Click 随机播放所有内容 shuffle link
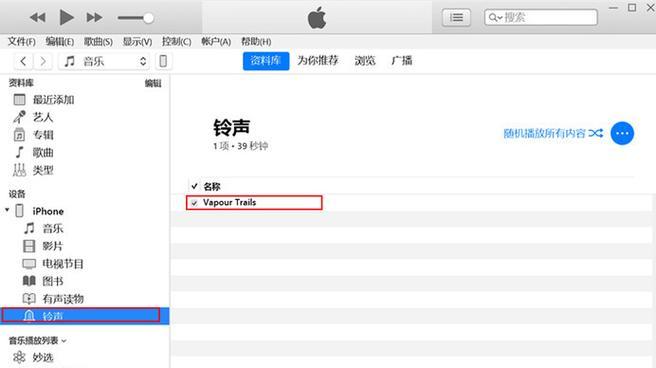Screen dimensions: 656x368 pyautogui.click(x=553, y=133)
